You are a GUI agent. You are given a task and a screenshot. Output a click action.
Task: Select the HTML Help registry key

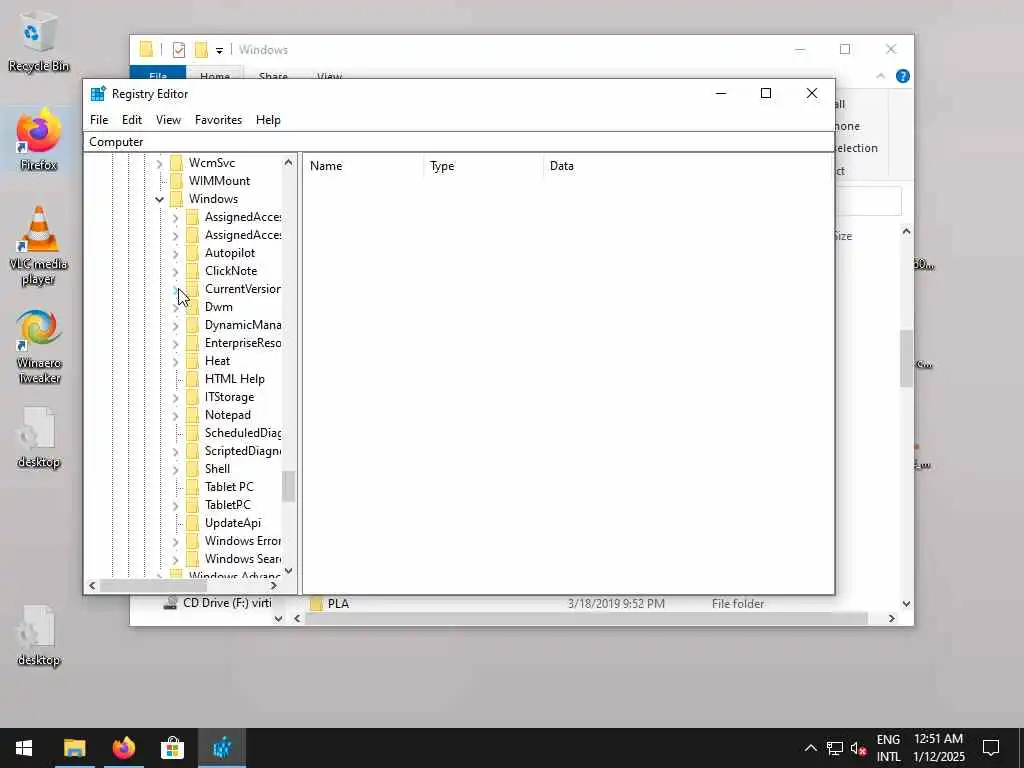[x=234, y=379]
